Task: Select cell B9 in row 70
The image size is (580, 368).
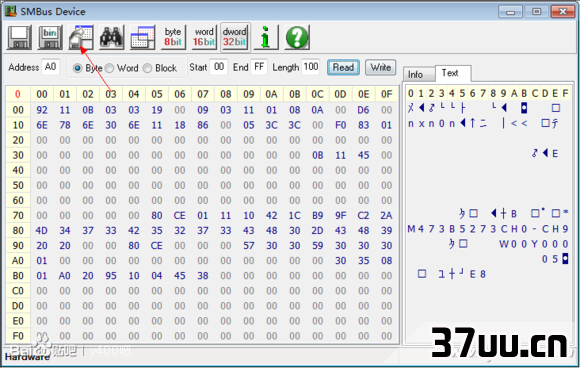Action: tap(317, 215)
